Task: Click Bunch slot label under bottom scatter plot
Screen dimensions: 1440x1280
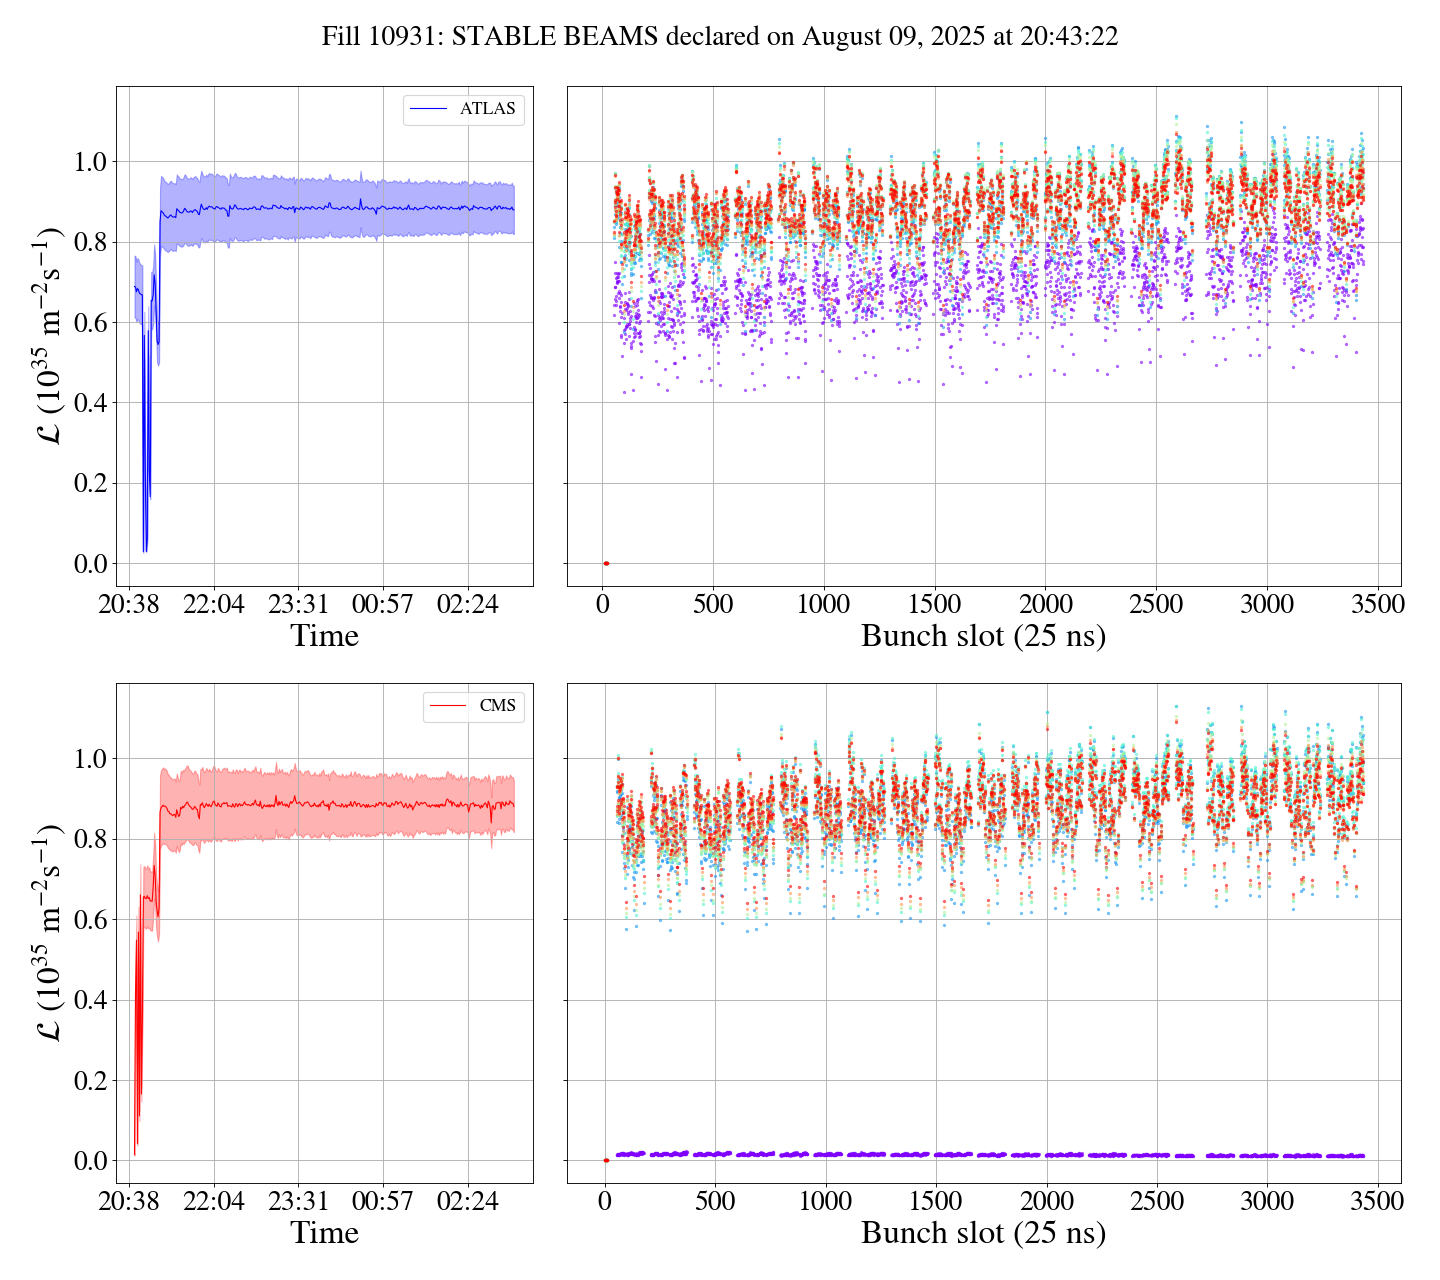Action: point(983,1233)
